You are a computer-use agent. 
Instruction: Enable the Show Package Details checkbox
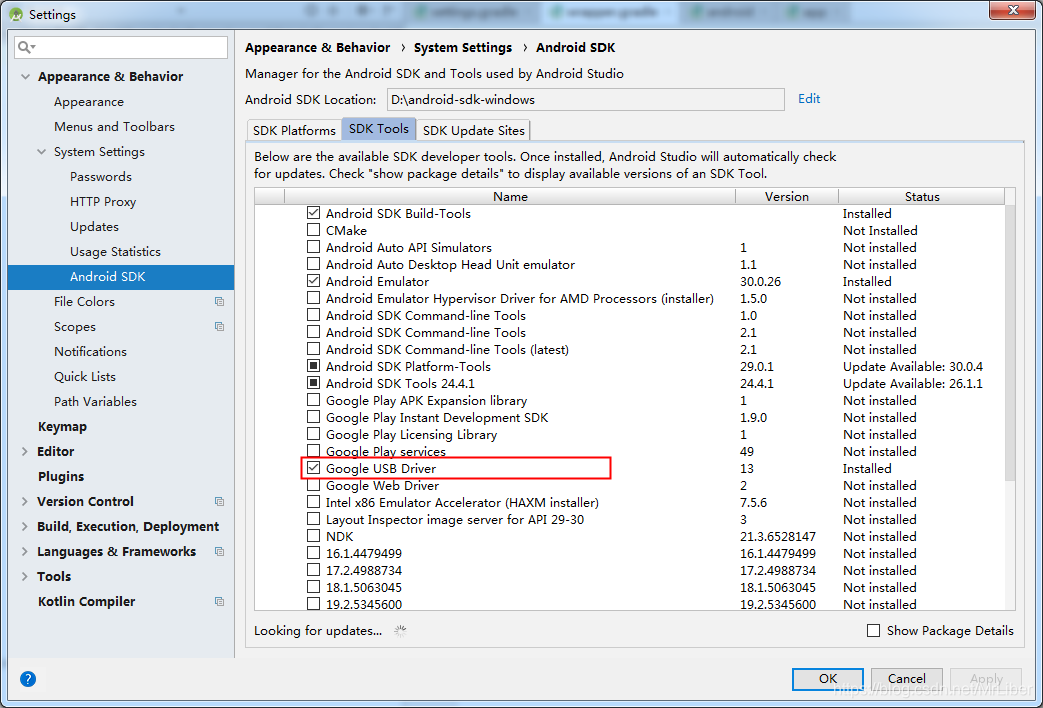pos(873,630)
